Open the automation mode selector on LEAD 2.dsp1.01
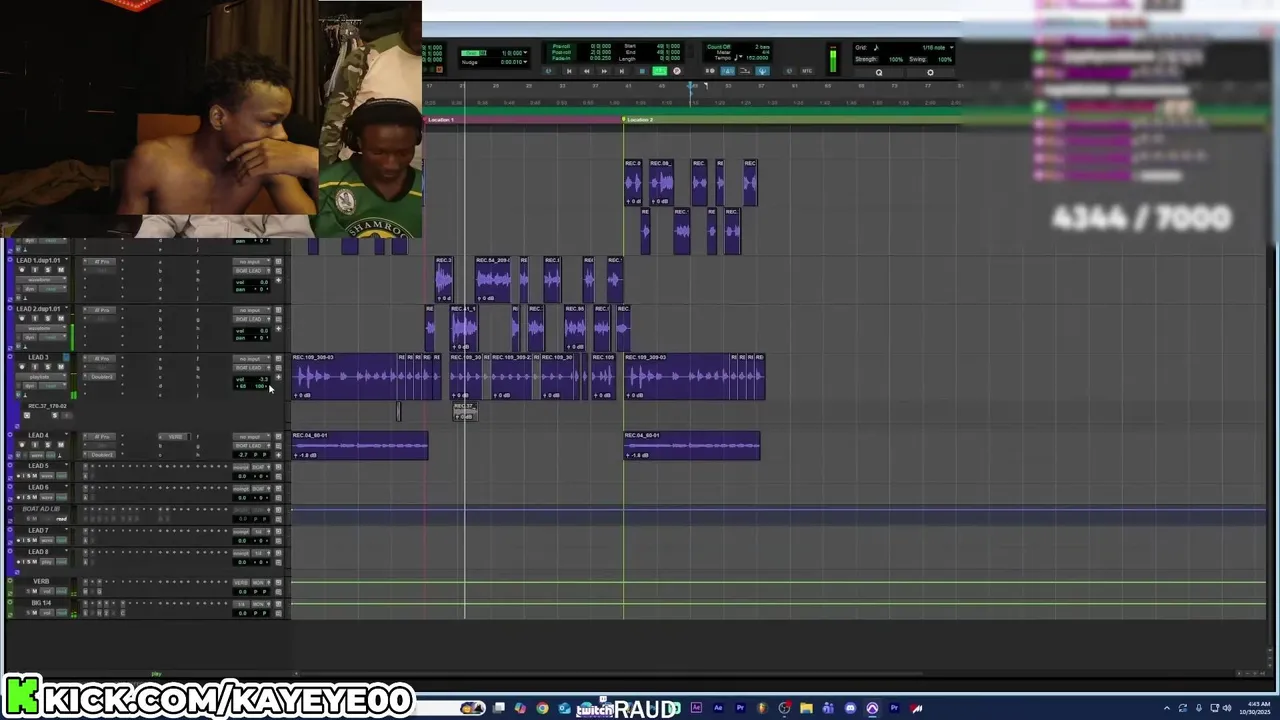Screen dimensions: 1280x720 (53, 337)
